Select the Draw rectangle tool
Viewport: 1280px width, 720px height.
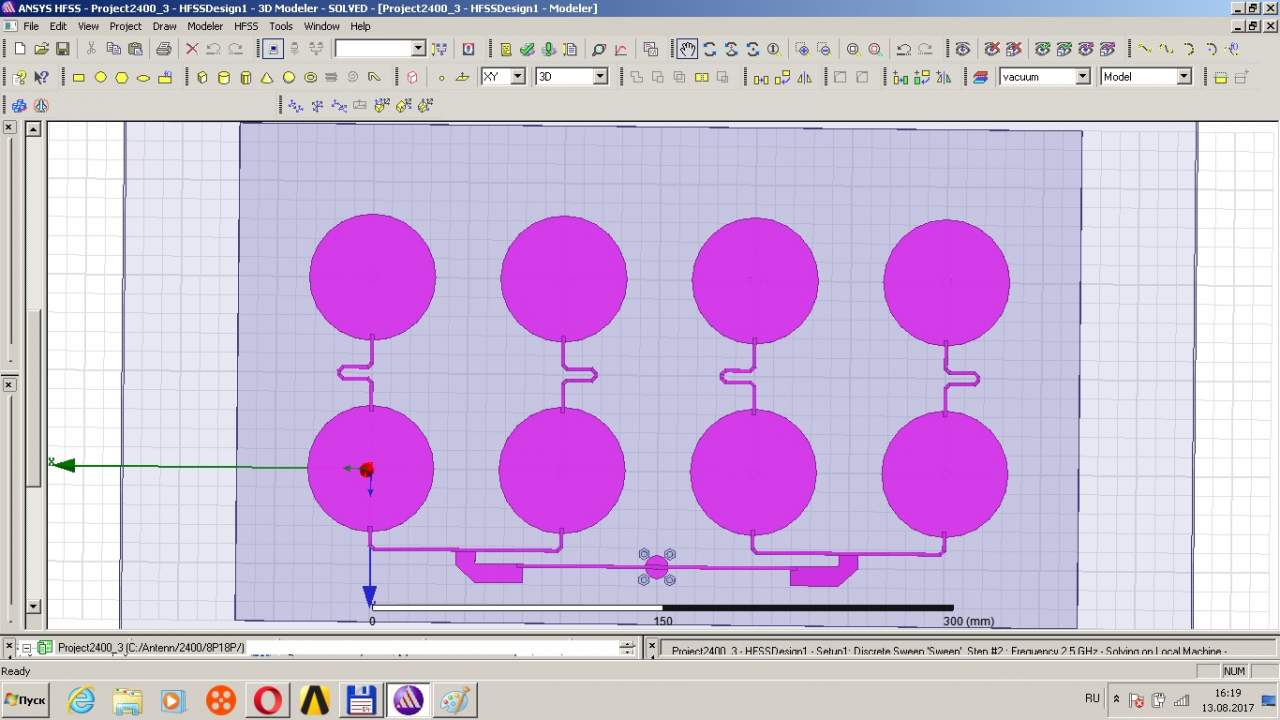coord(79,77)
